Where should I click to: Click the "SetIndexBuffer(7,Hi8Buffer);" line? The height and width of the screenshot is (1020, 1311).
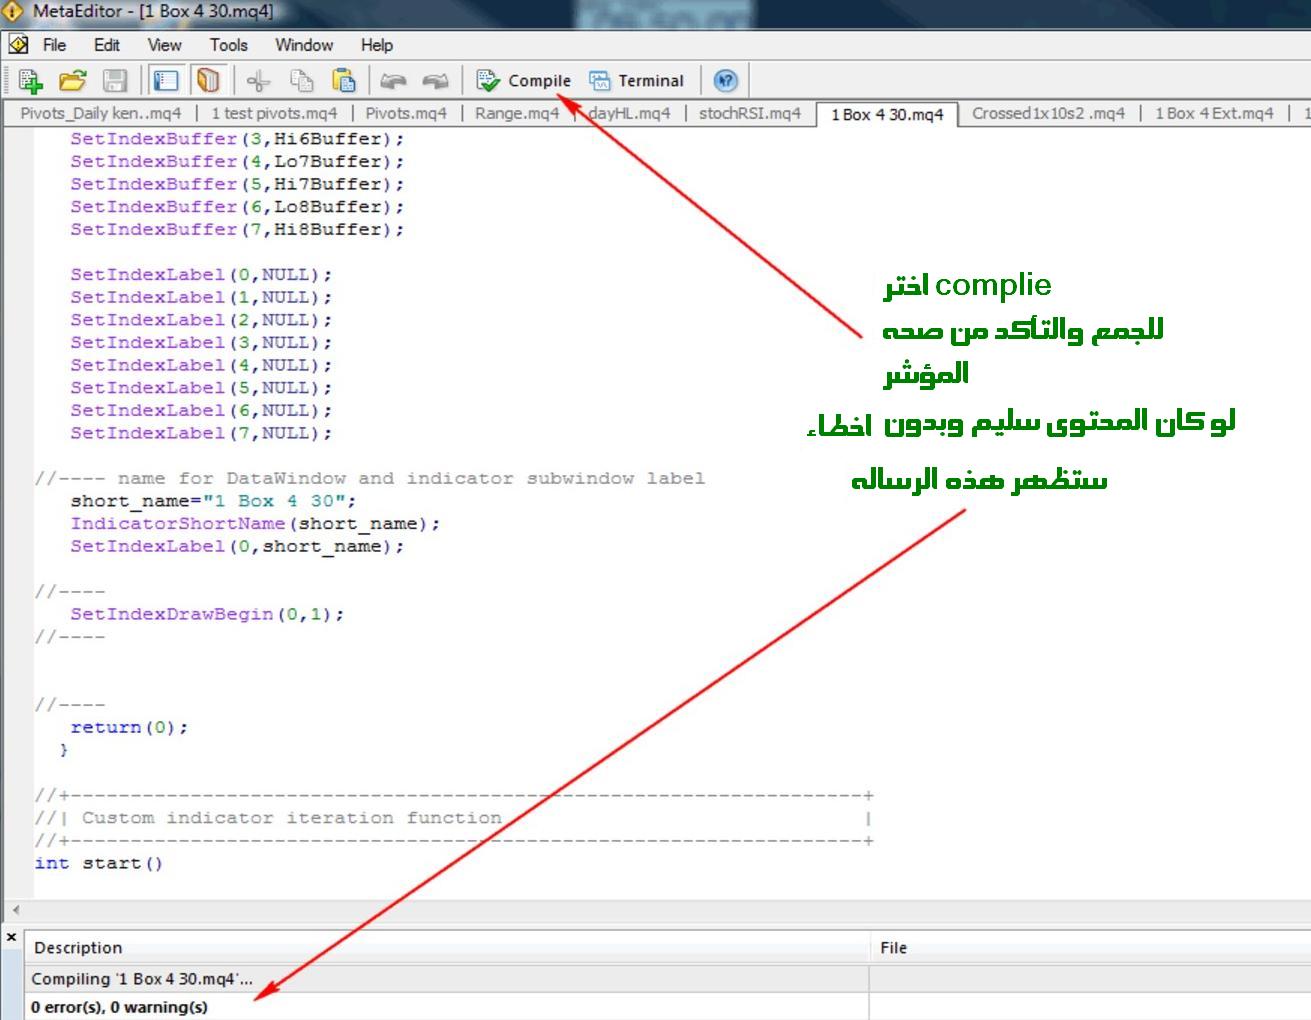pyautogui.click(x=237, y=229)
